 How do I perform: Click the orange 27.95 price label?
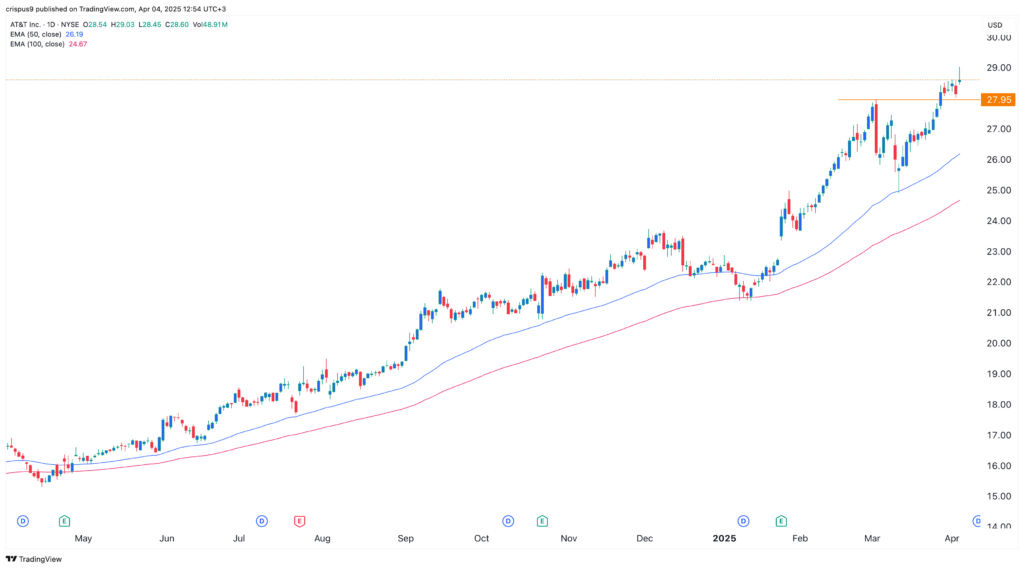(998, 100)
